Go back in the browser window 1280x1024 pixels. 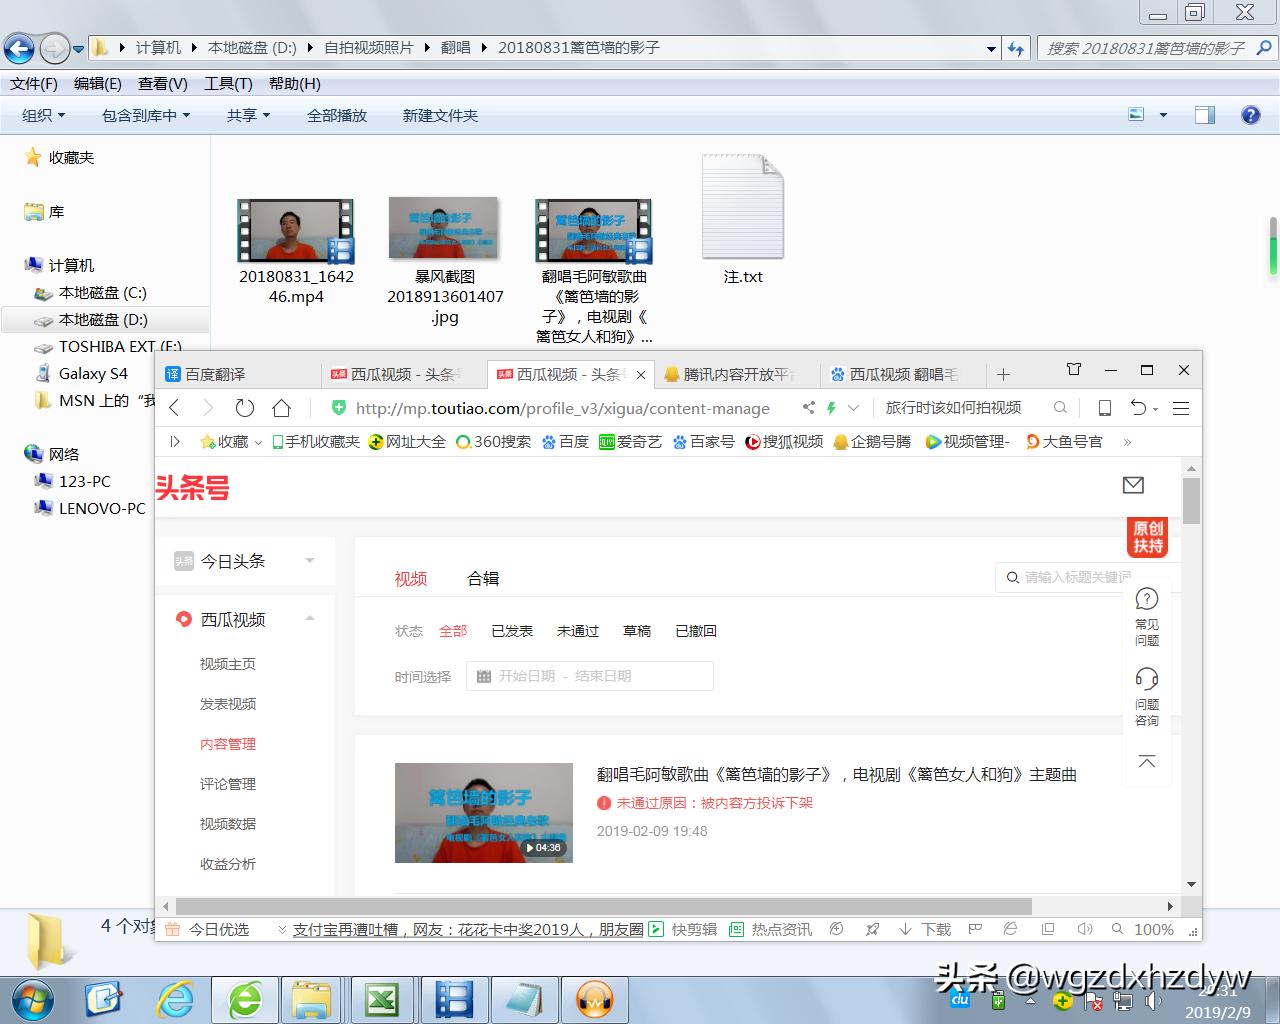(175, 408)
